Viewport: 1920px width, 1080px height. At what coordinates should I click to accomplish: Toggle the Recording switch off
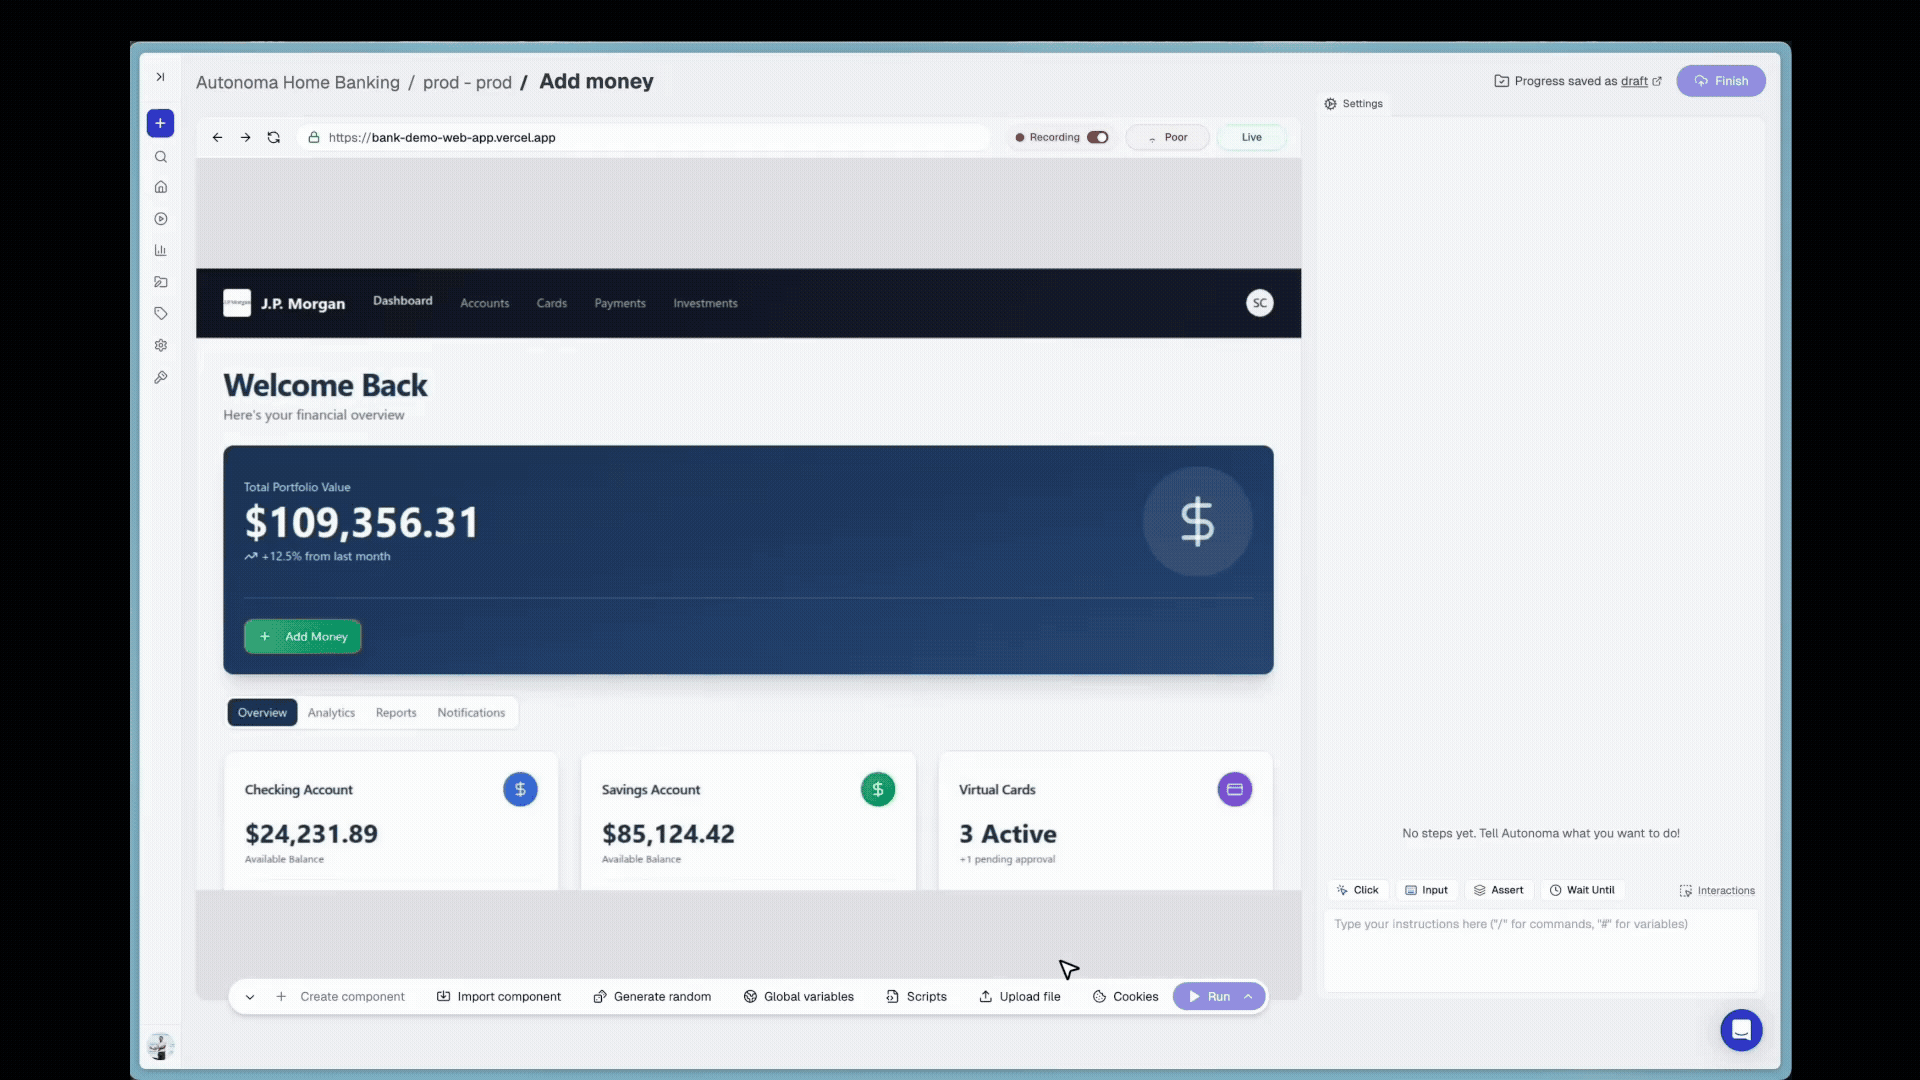coord(1097,138)
